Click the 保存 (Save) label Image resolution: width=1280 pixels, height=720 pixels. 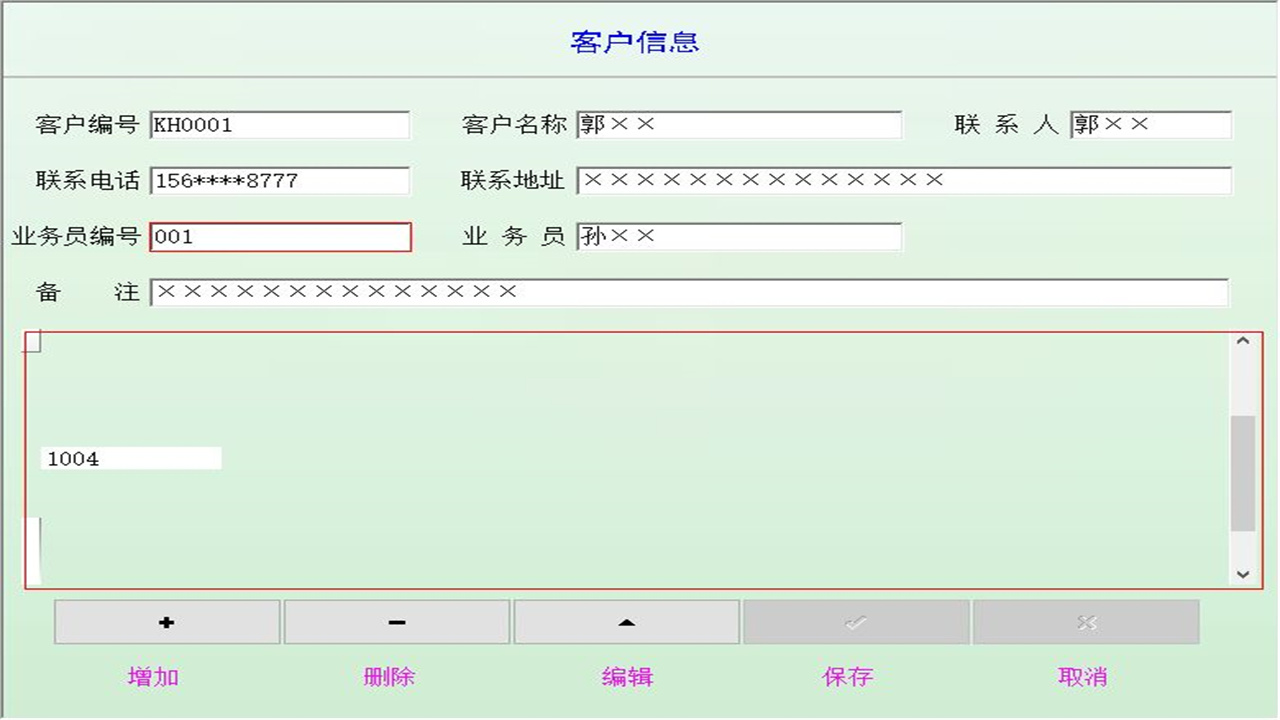848,676
